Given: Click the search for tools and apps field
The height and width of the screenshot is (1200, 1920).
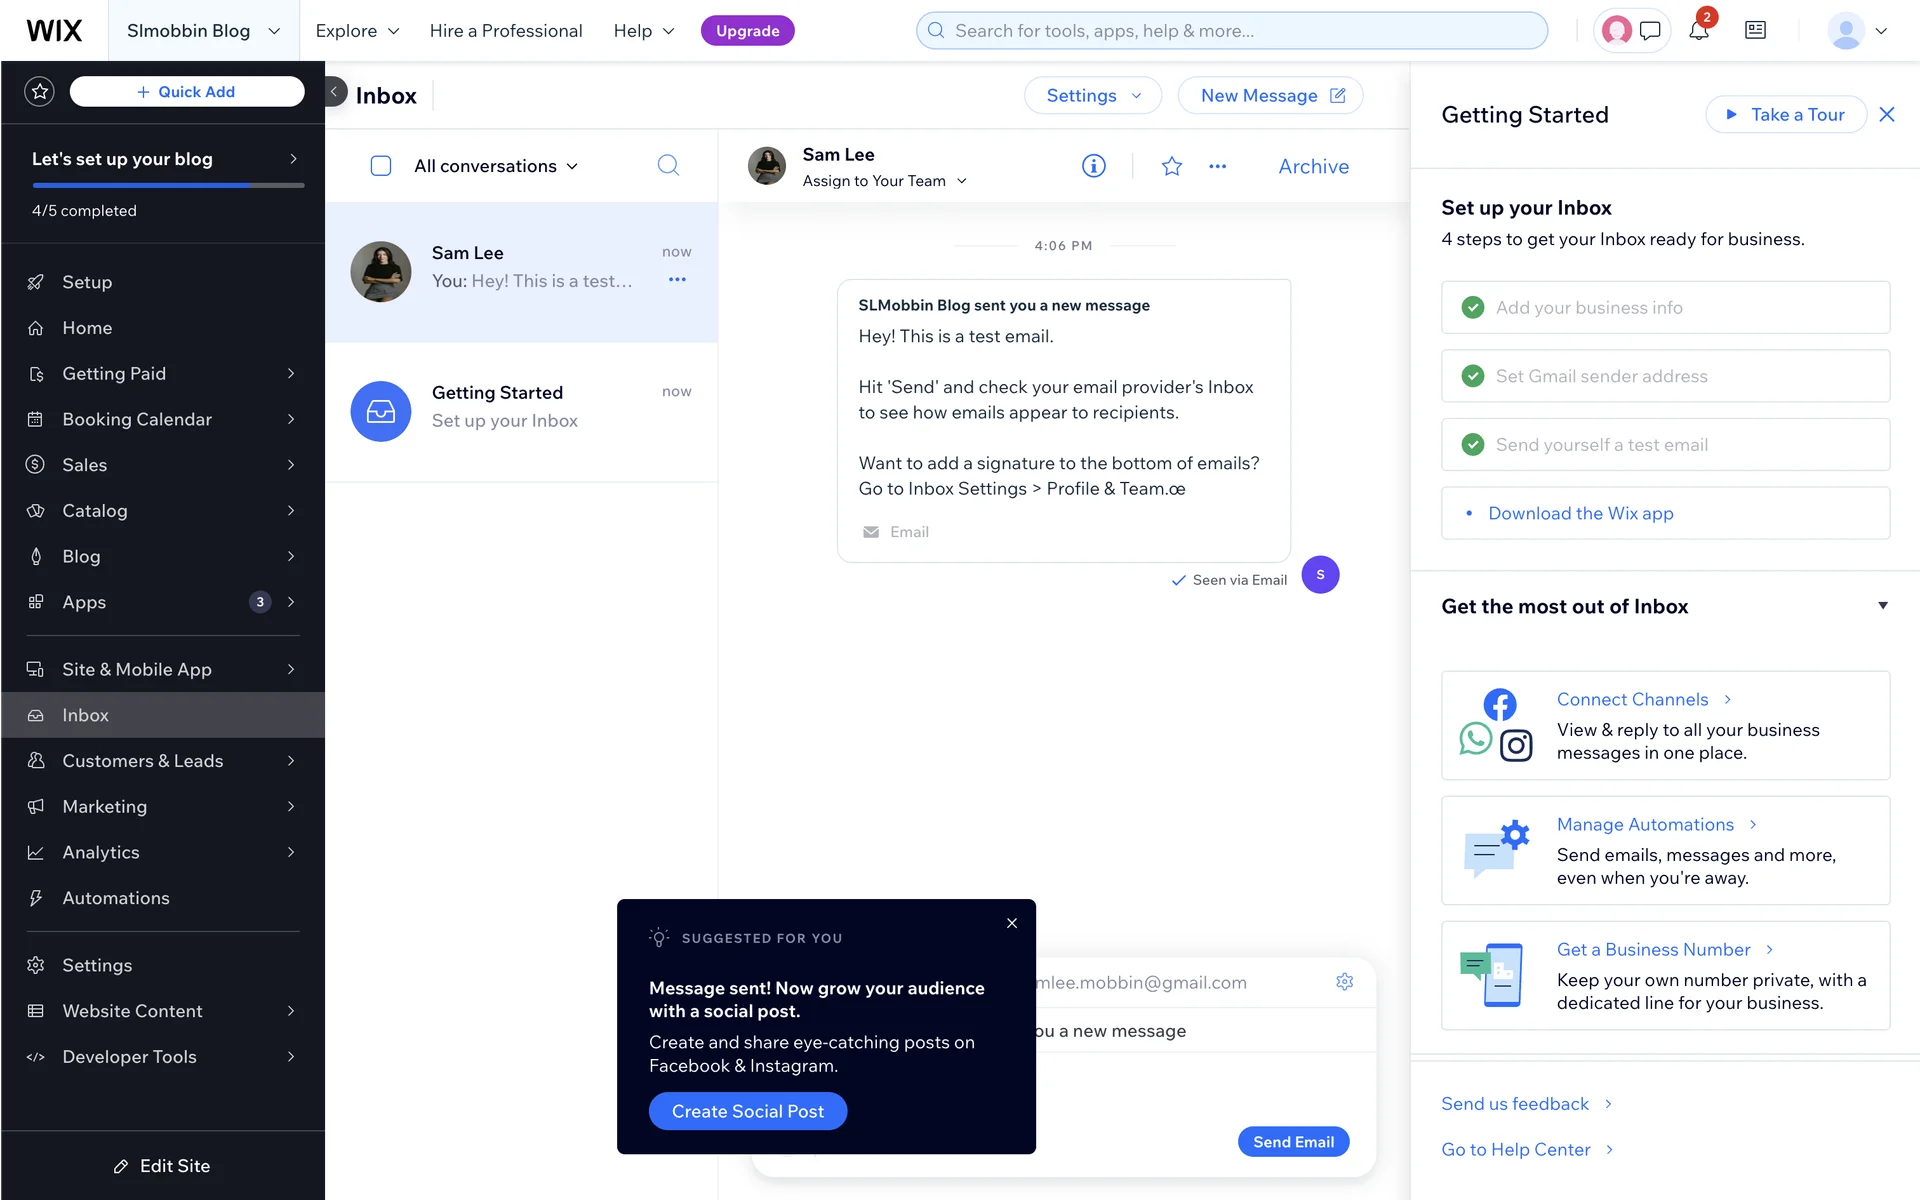Looking at the screenshot, I should pyautogui.click(x=1232, y=31).
